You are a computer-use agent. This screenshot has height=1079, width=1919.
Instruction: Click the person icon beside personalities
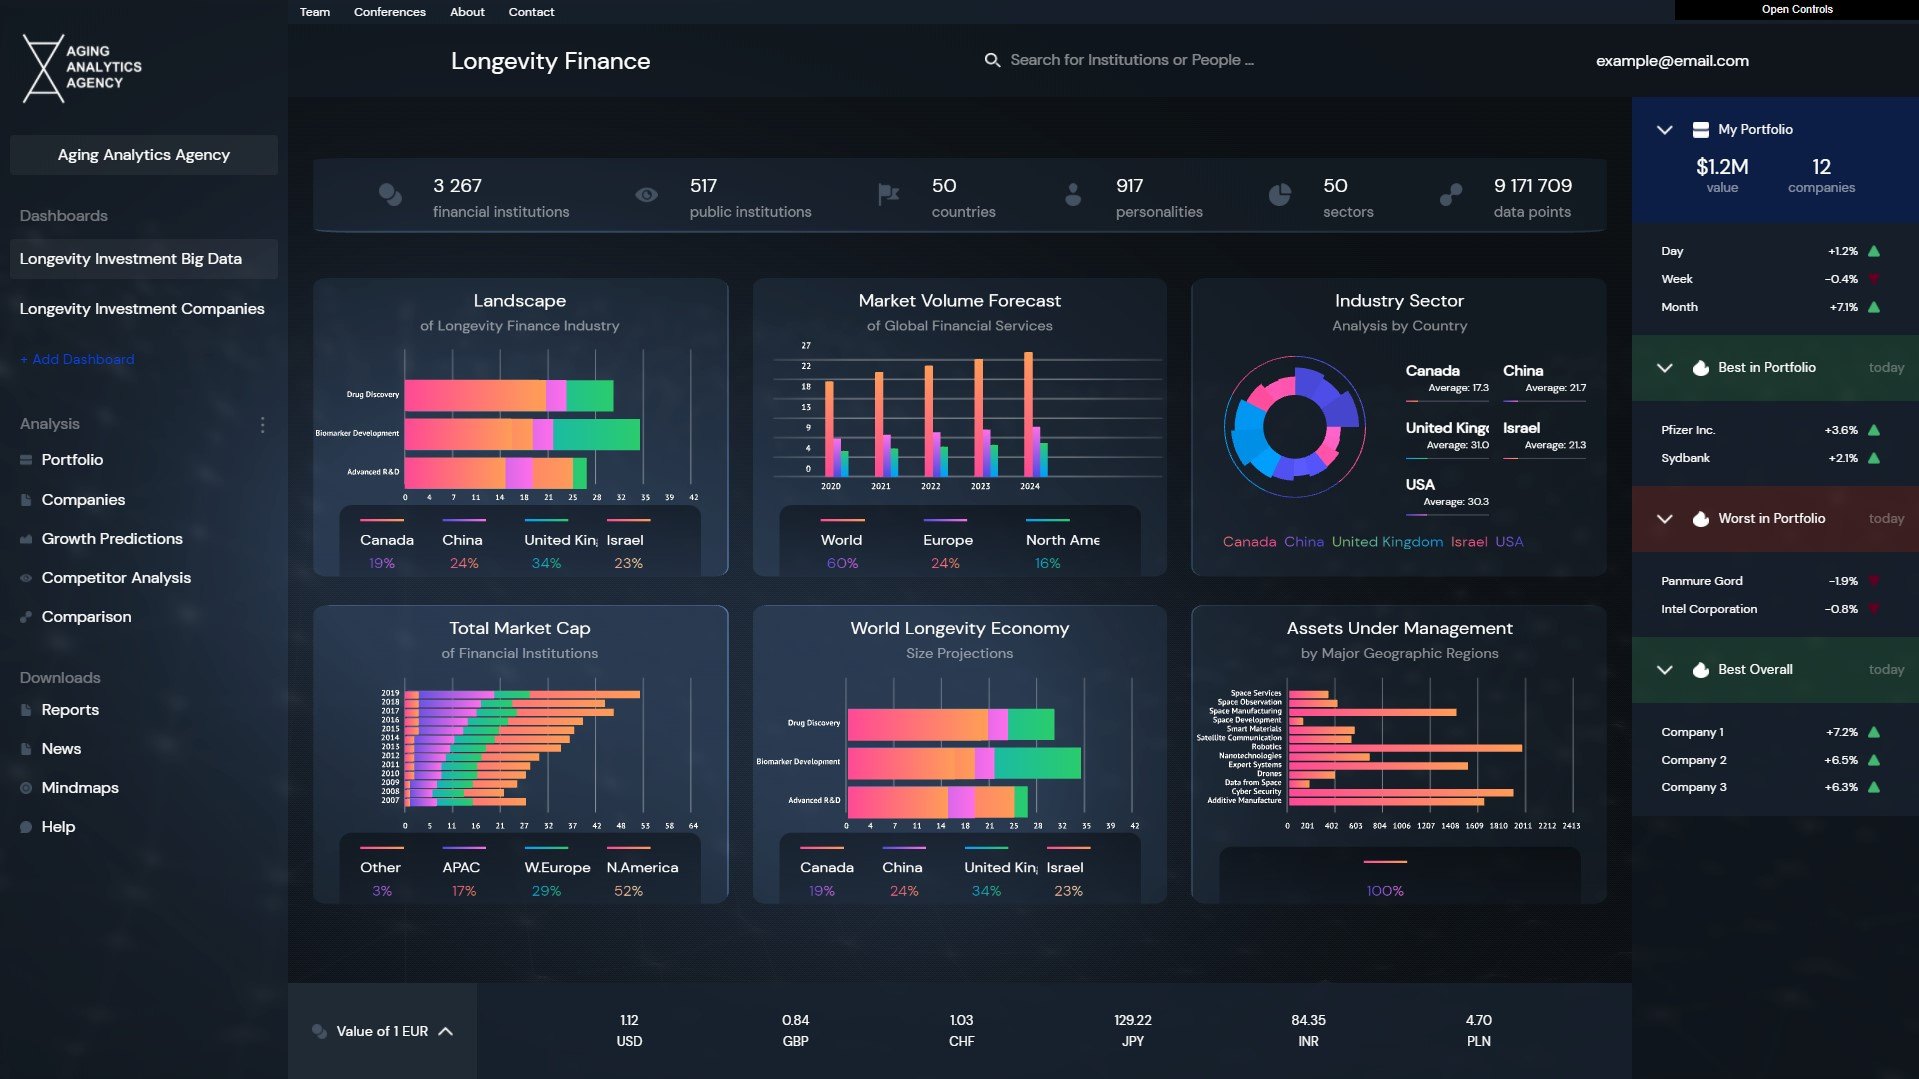(x=1073, y=195)
